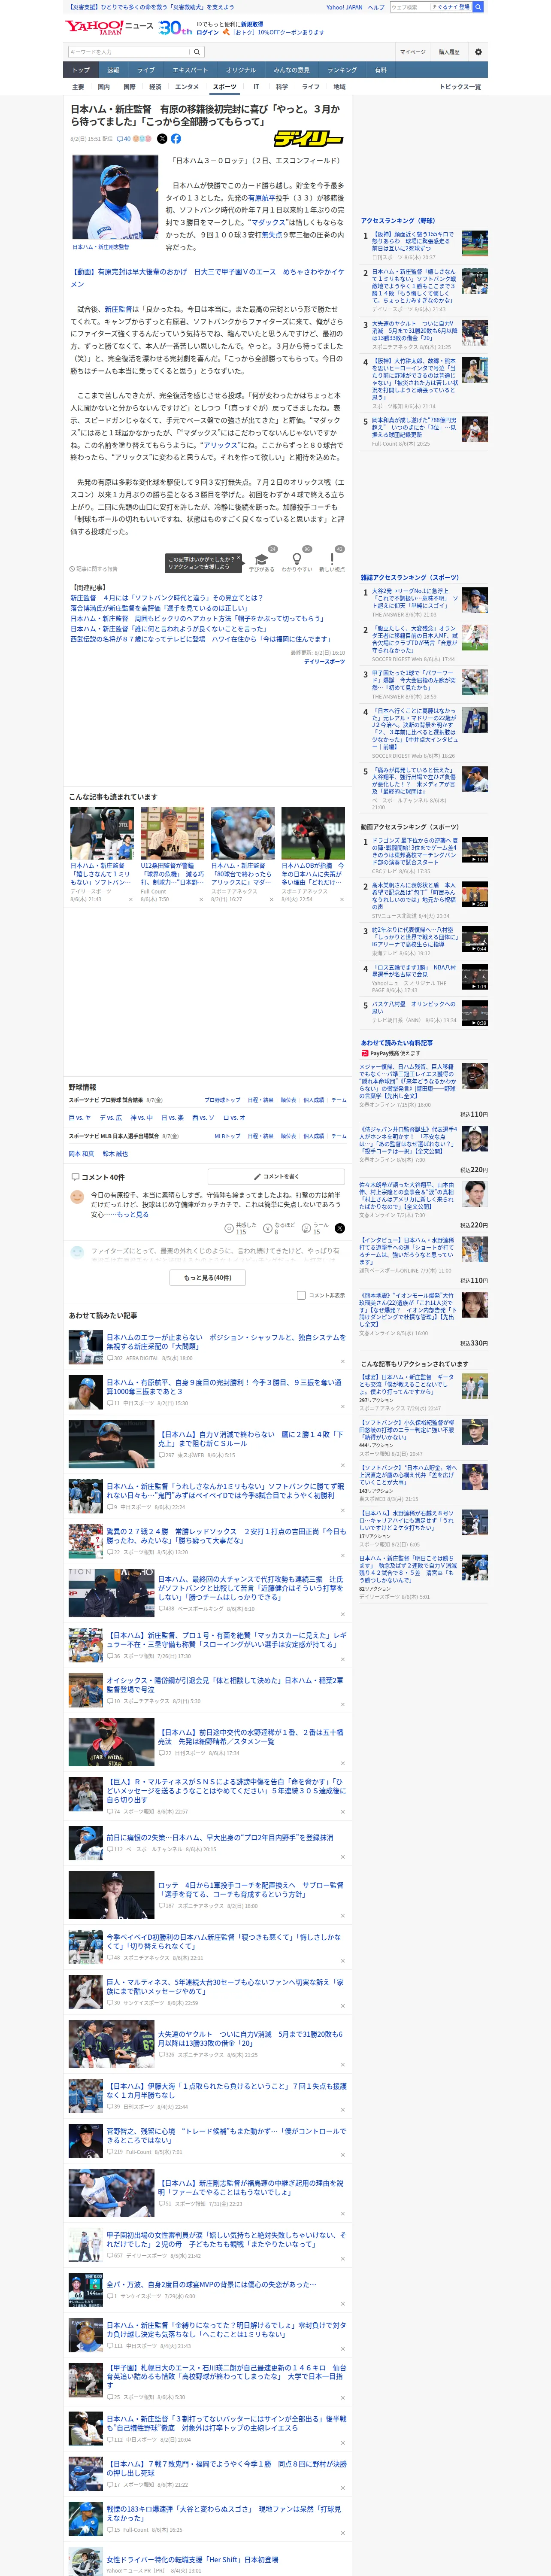Open Yahoo! JAPAN link in top bar

[344, 7]
